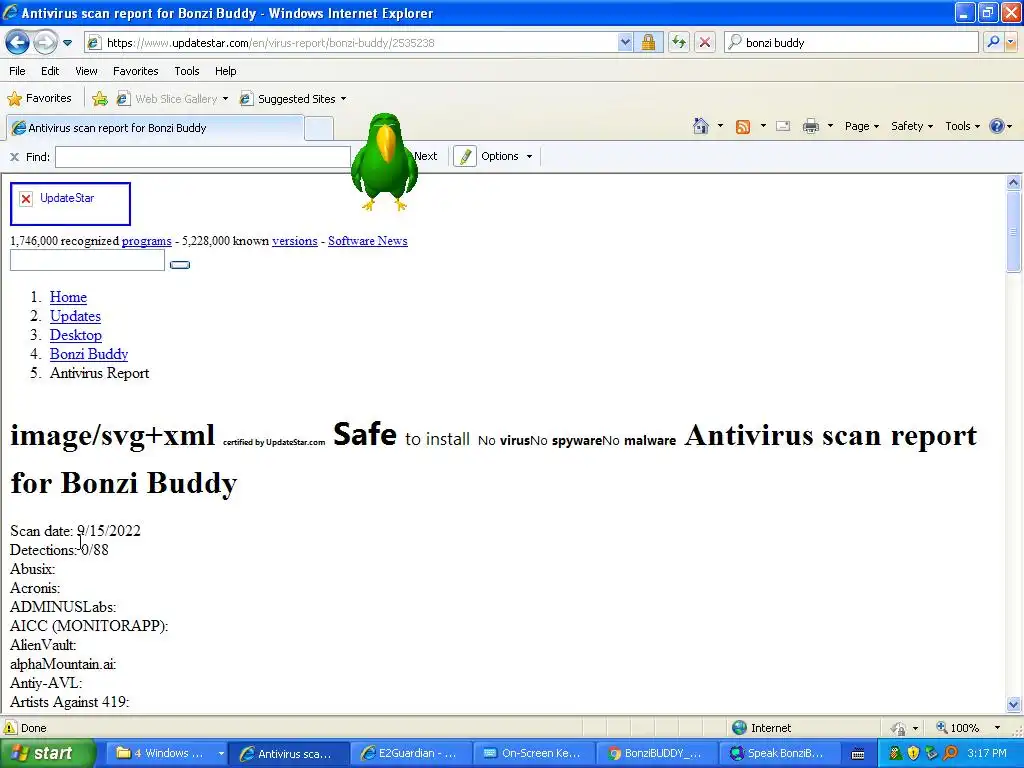
Task: Click the Print icon
Action: 810,127
